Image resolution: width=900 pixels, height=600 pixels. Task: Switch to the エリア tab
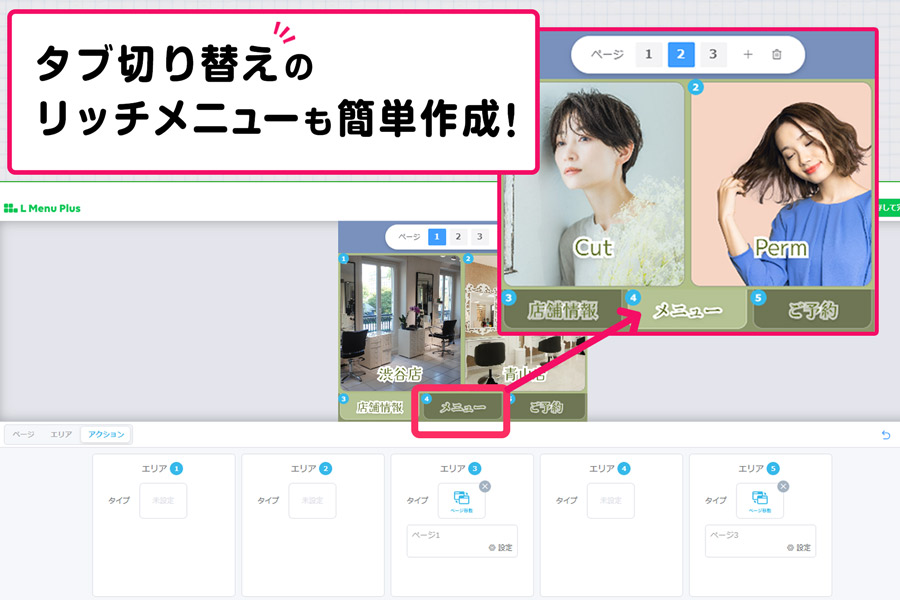(61, 435)
